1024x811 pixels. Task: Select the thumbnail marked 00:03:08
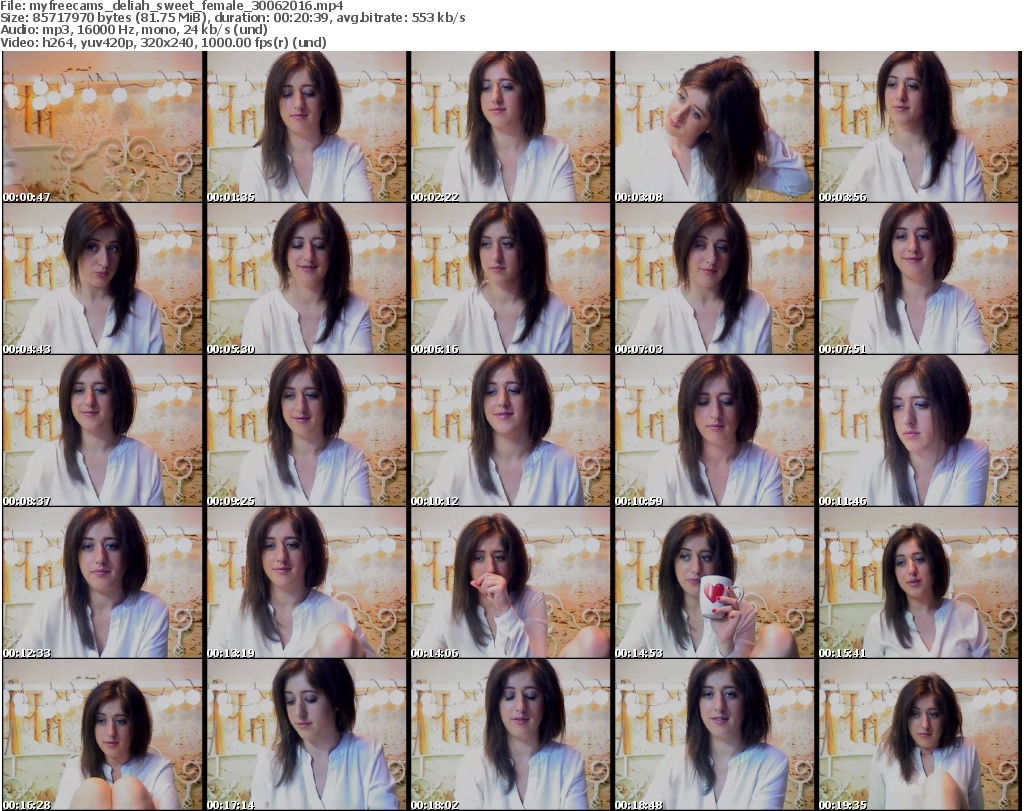714,127
